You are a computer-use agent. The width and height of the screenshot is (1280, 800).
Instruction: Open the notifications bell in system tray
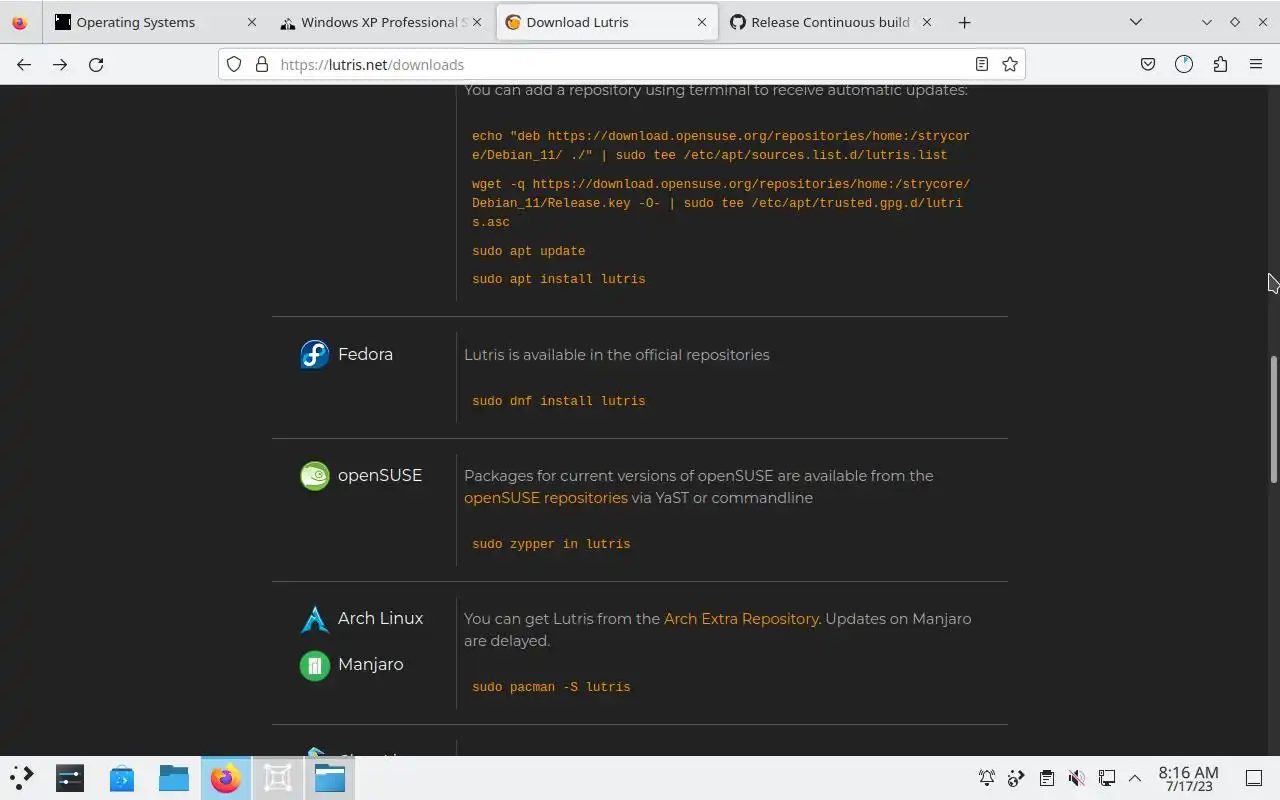tap(987, 778)
